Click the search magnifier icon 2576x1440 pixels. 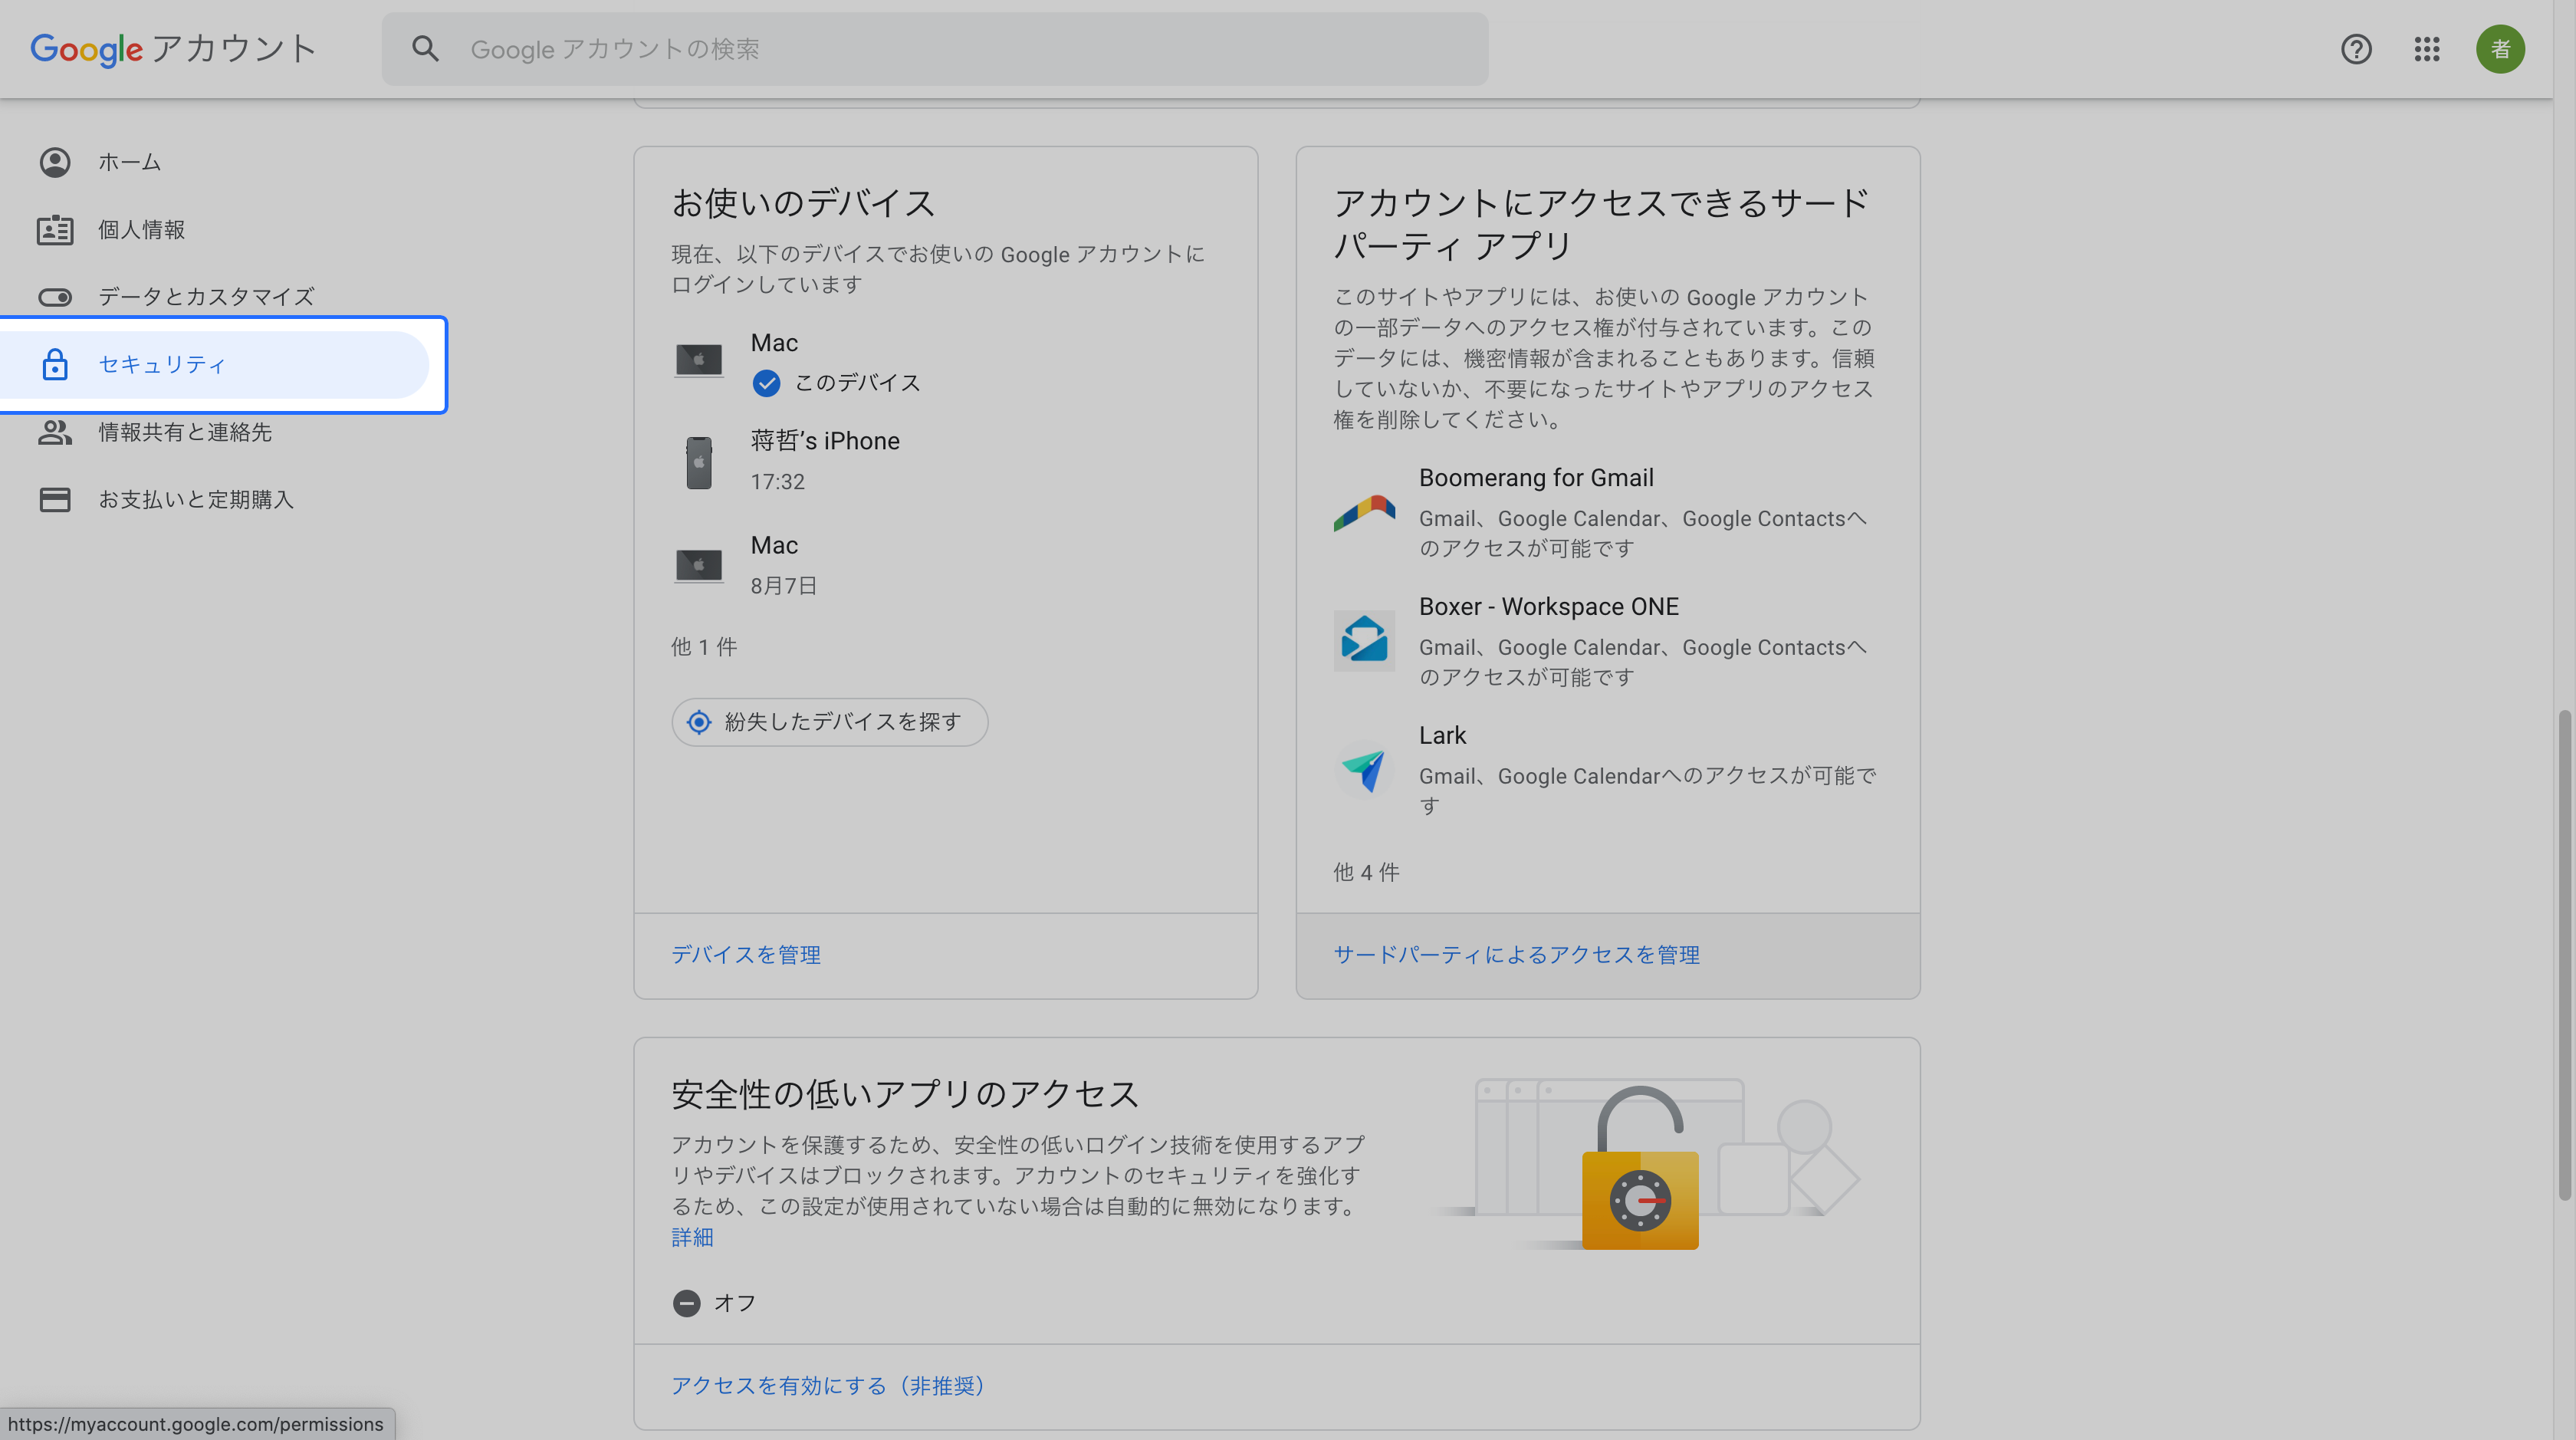tap(425, 49)
